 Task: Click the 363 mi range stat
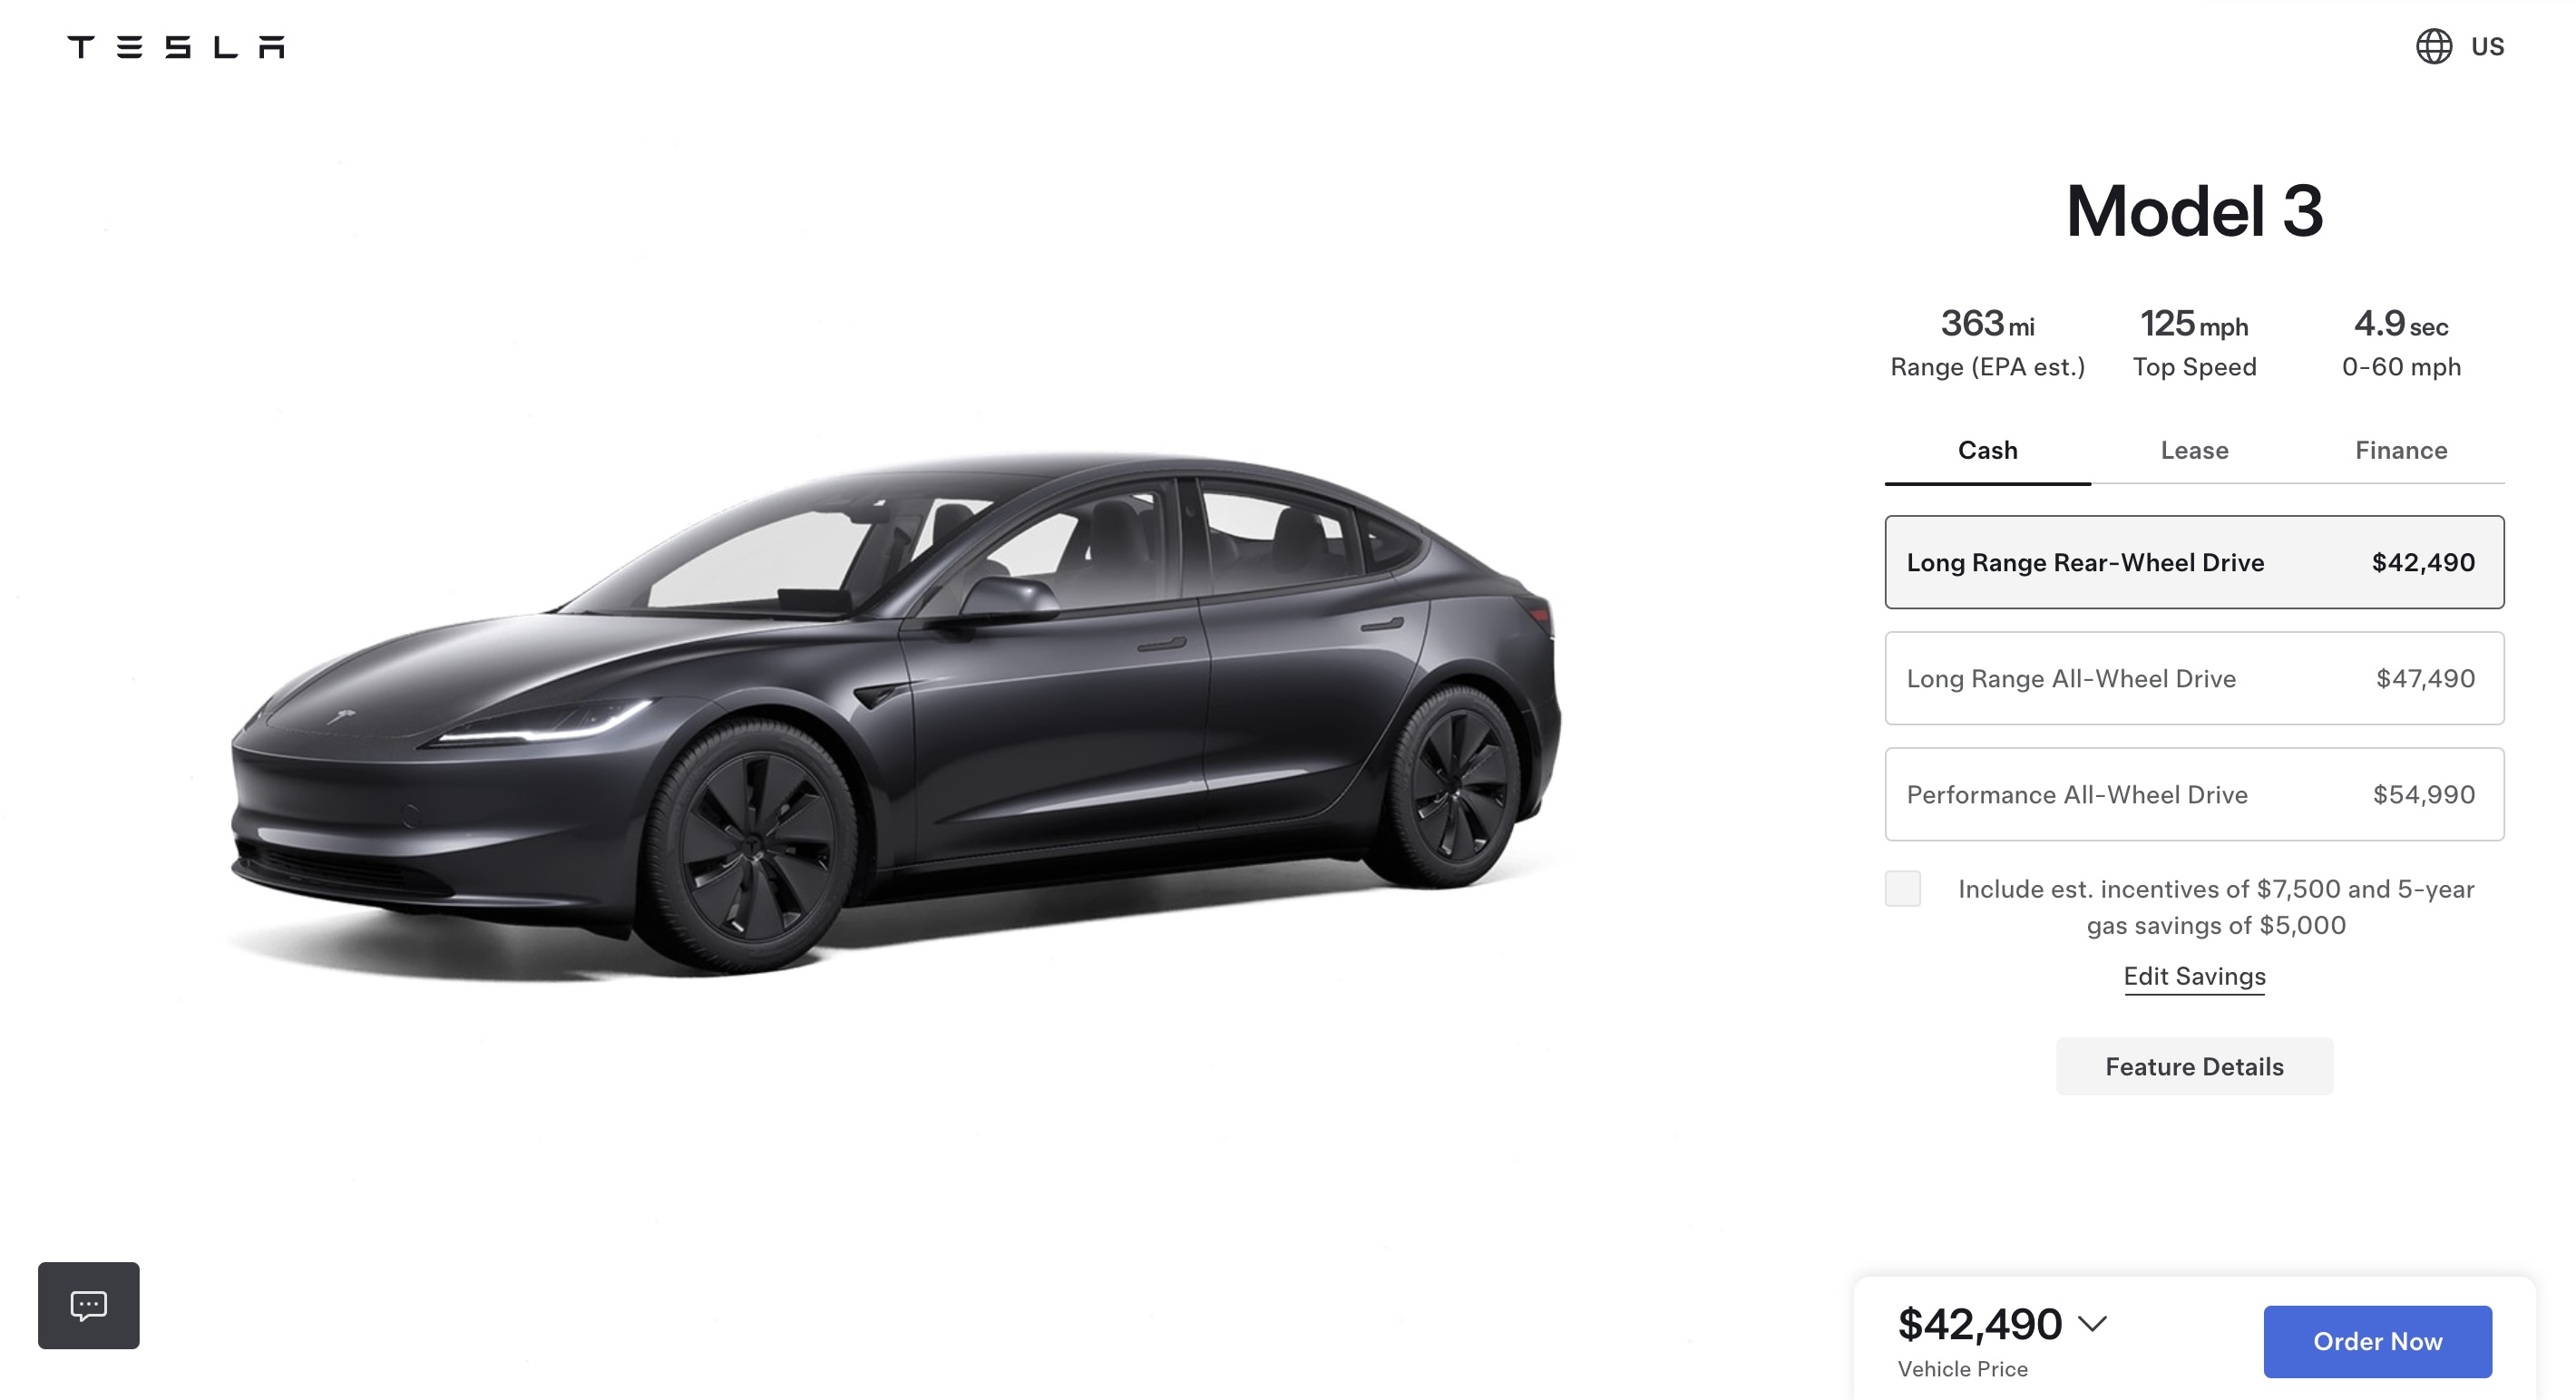pyautogui.click(x=1987, y=343)
